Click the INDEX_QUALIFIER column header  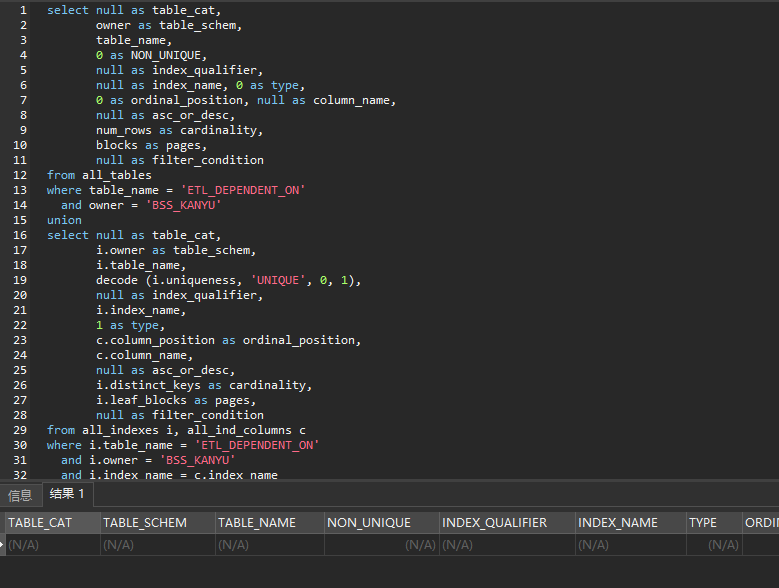[507, 523]
